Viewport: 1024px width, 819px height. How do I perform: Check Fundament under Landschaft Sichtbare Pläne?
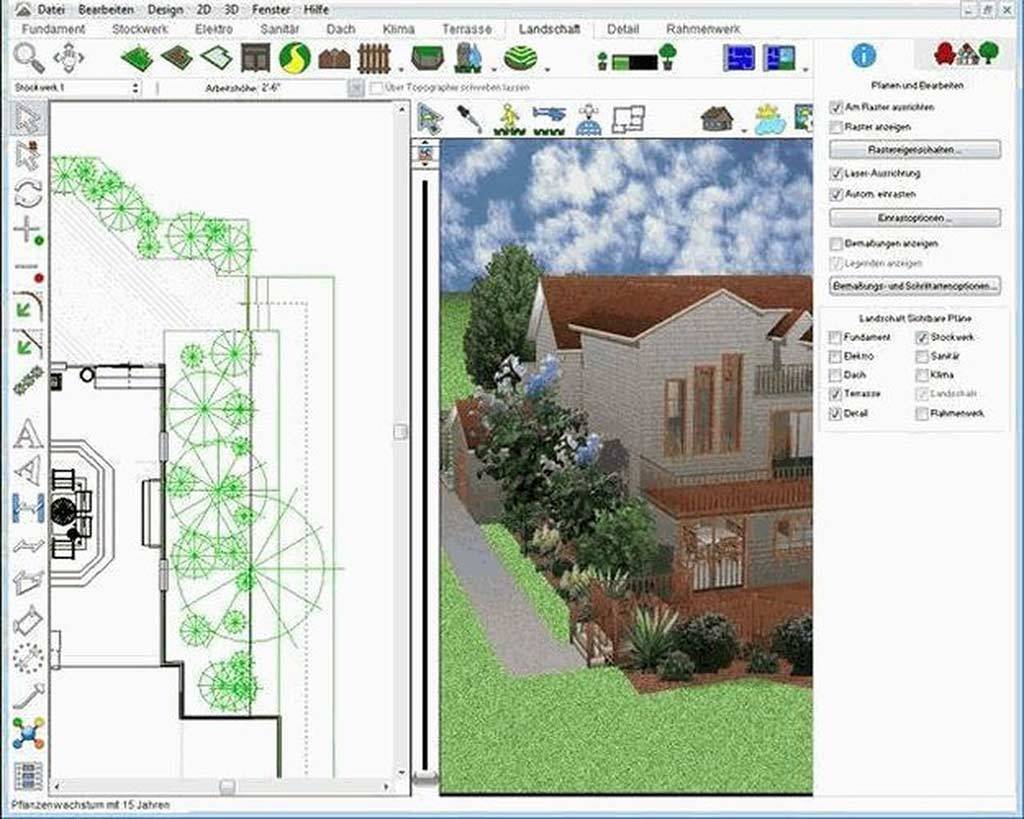[x=834, y=338]
